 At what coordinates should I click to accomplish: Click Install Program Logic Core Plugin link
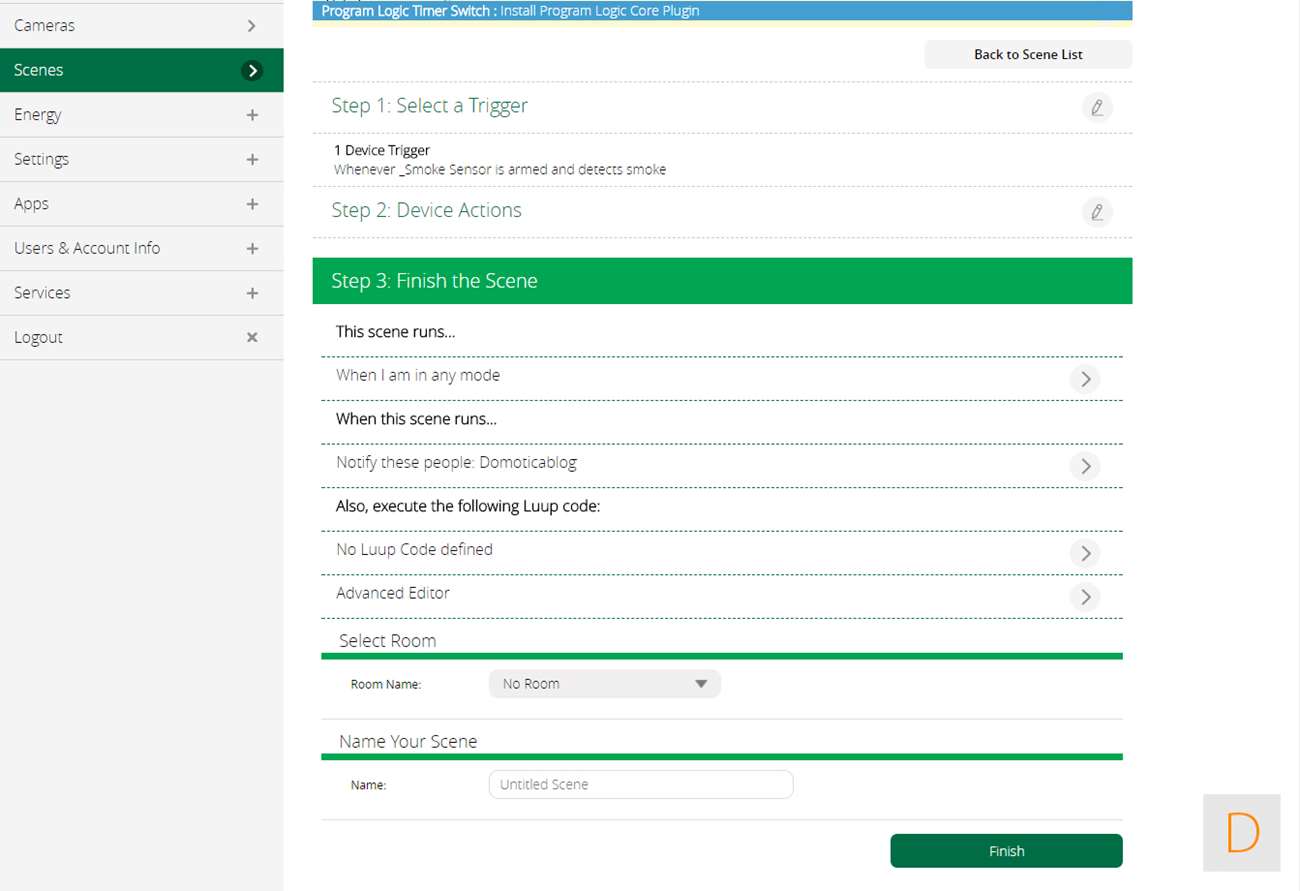[600, 11]
